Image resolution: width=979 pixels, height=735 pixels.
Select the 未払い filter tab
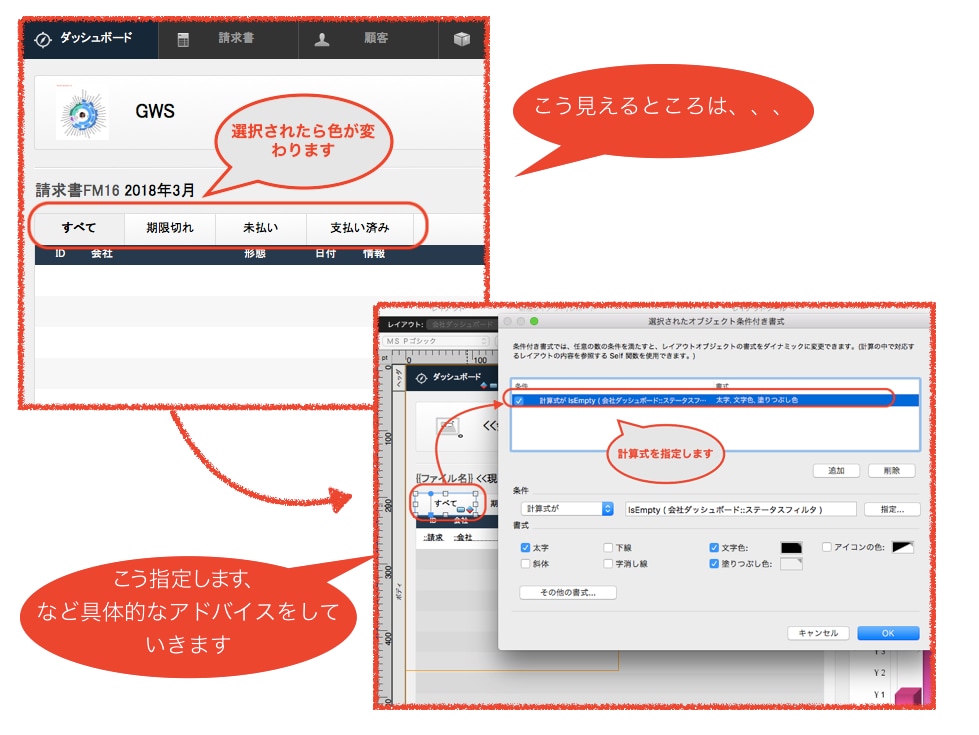point(260,228)
